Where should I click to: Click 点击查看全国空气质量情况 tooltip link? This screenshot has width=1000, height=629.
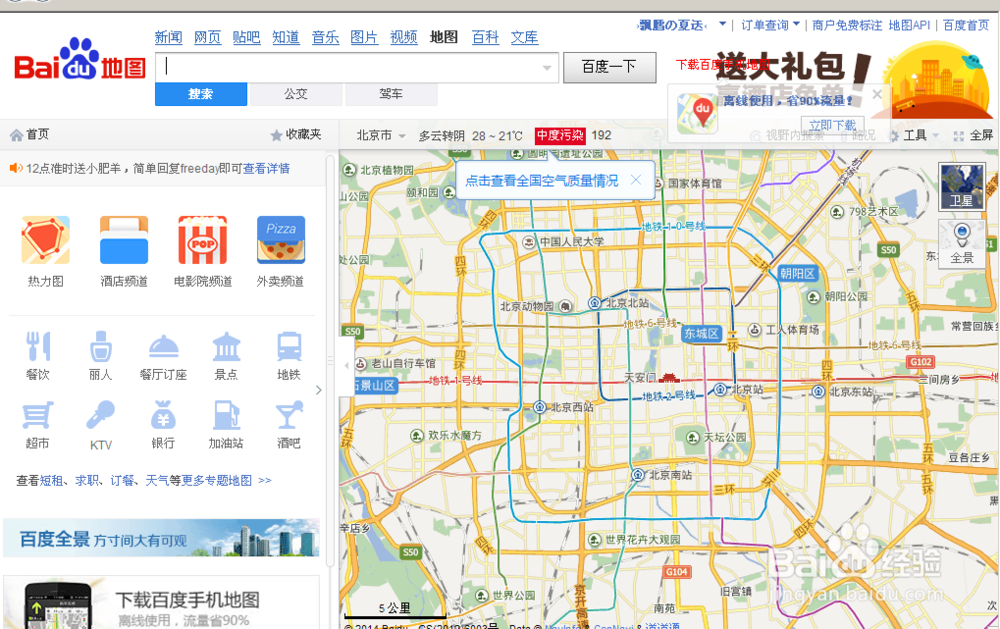click(x=541, y=181)
